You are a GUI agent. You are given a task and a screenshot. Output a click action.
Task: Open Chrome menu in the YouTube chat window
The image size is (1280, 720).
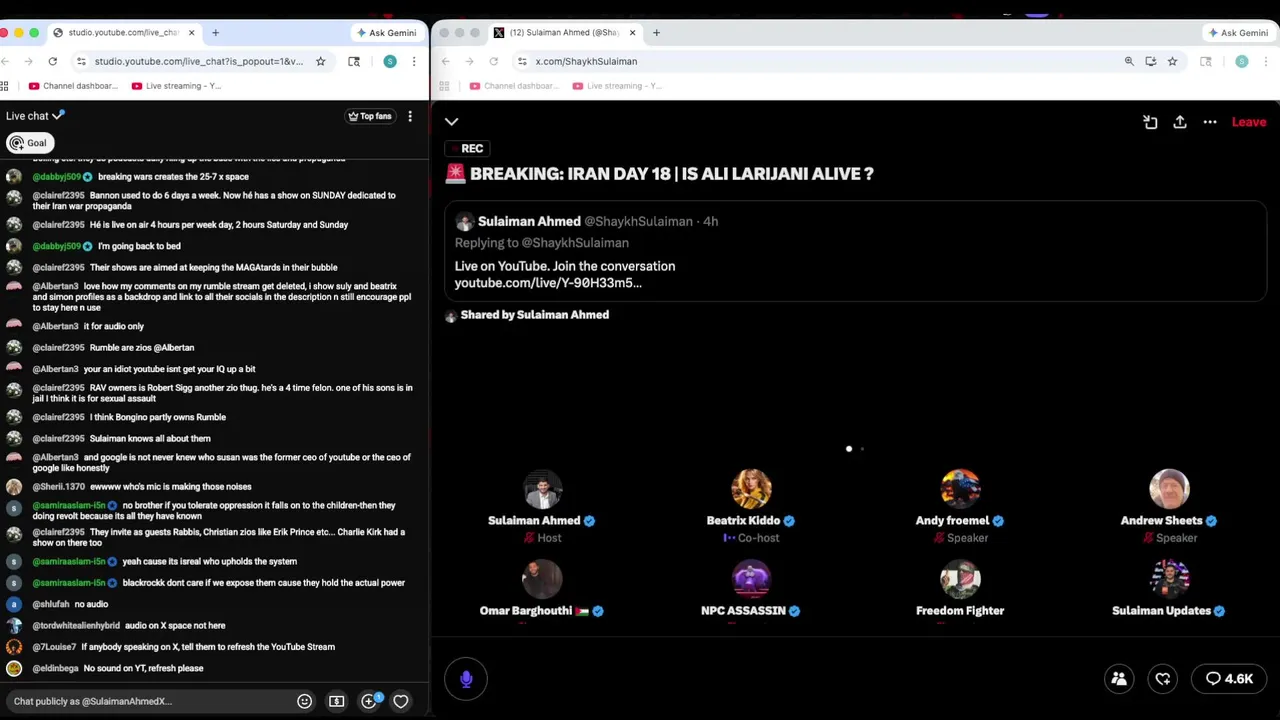pyautogui.click(x=415, y=61)
